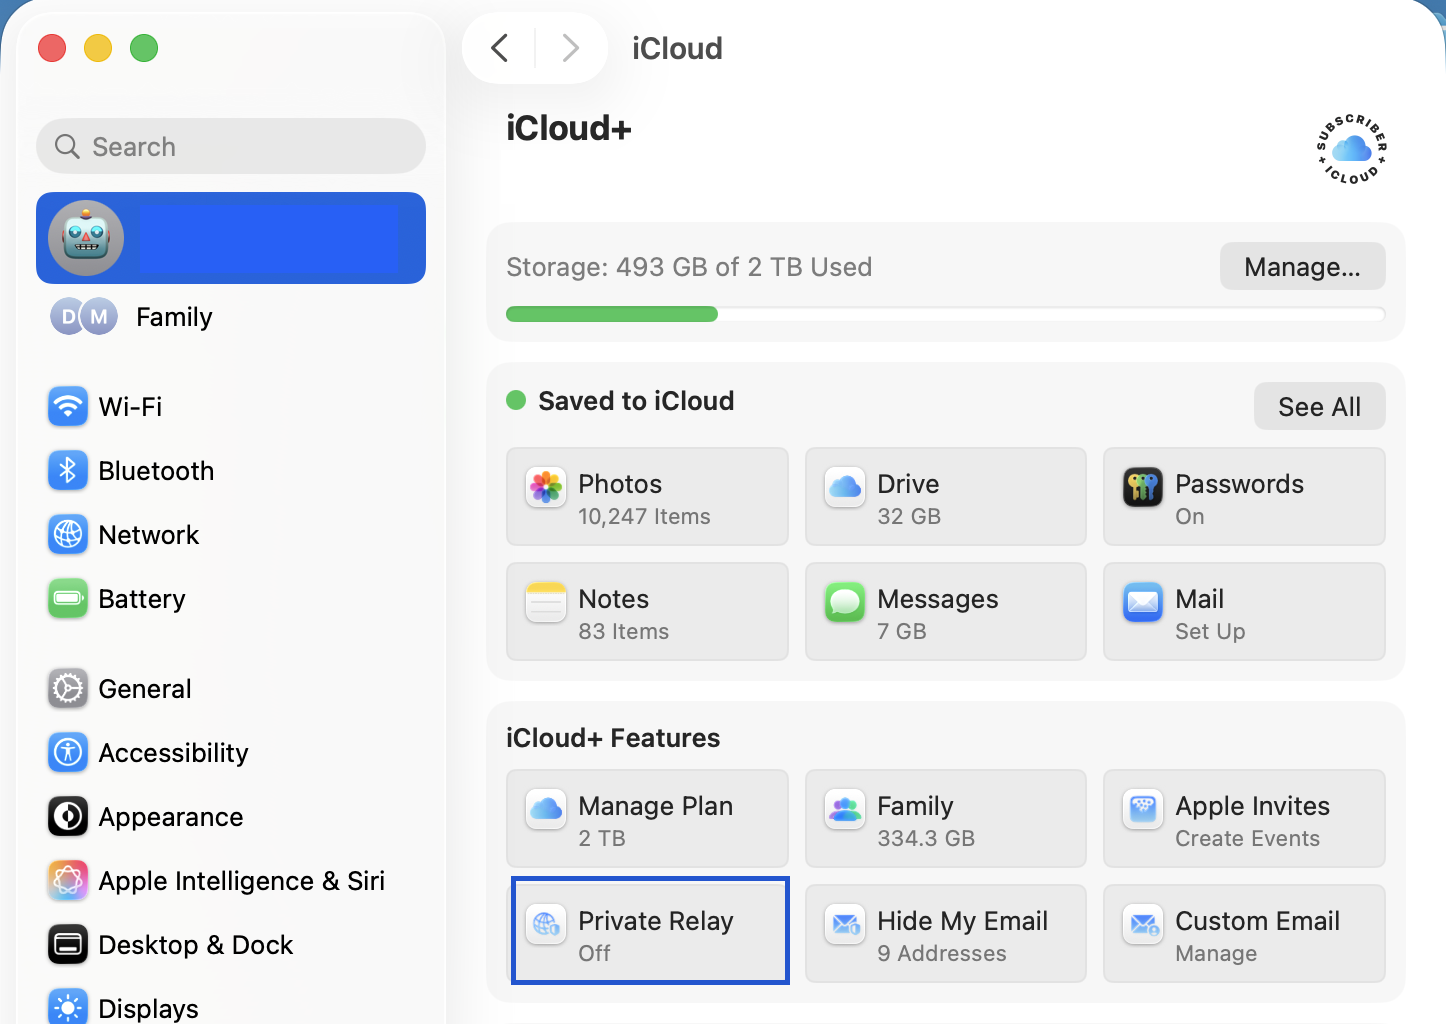Click the Photos flower icon
The width and height of the screenshot is (1446, 1024).
coord(546,488)
